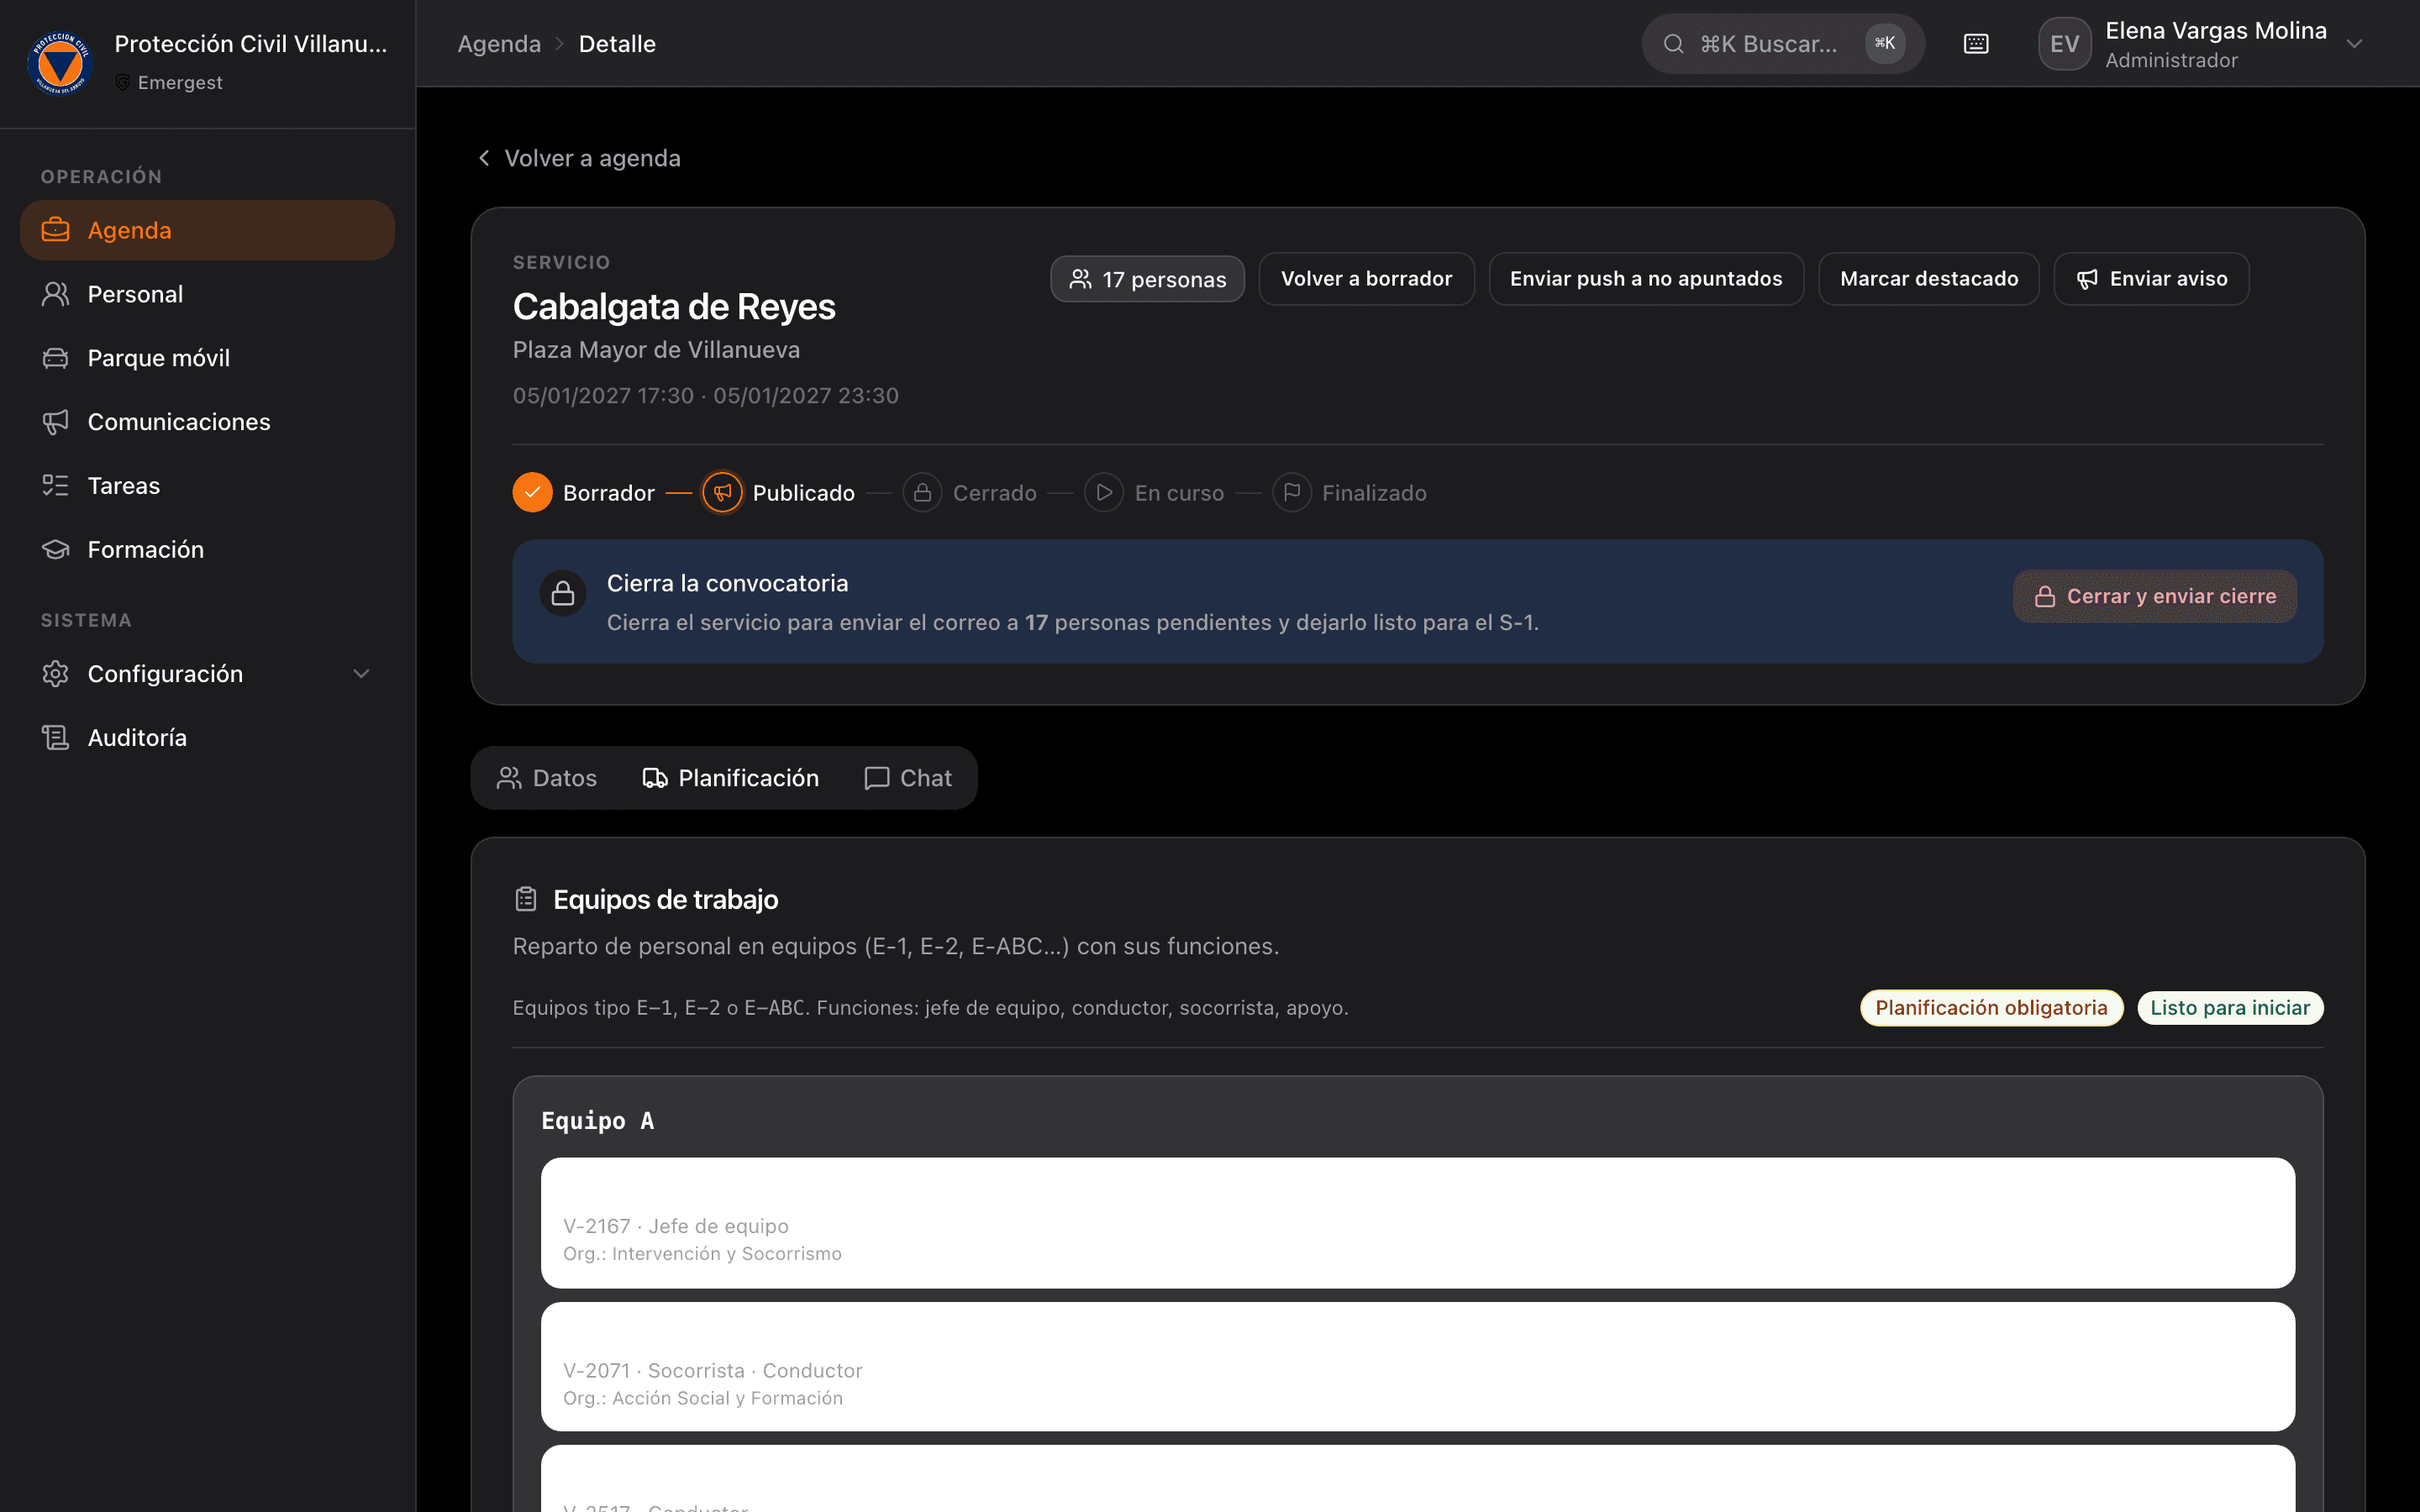Go to Personal in the sidebar
Viewport: 2420px width, 1512px height.
207,294
